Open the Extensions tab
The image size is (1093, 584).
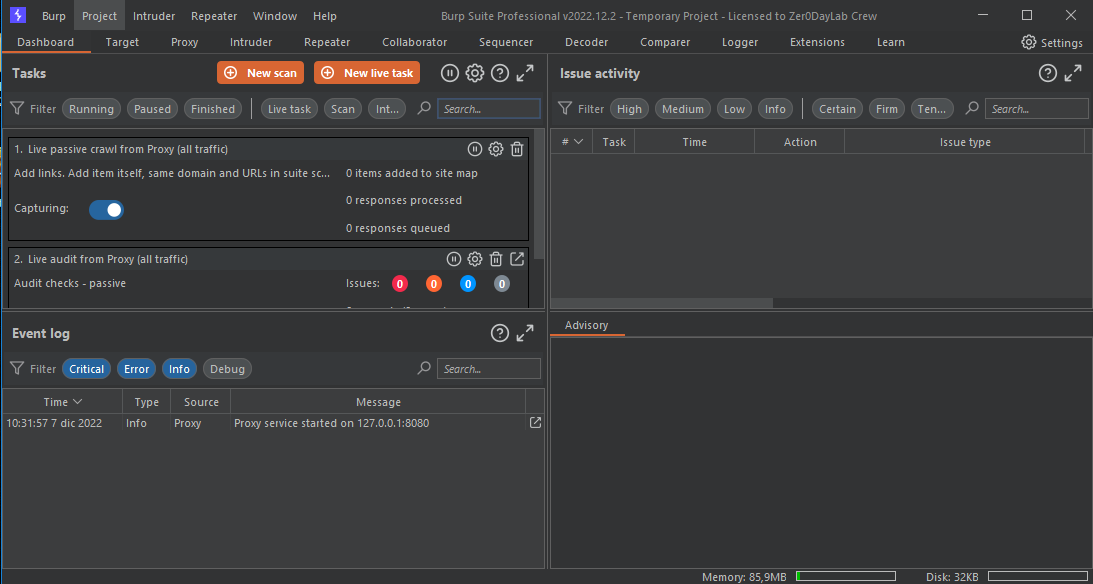(x=817, y=43)
